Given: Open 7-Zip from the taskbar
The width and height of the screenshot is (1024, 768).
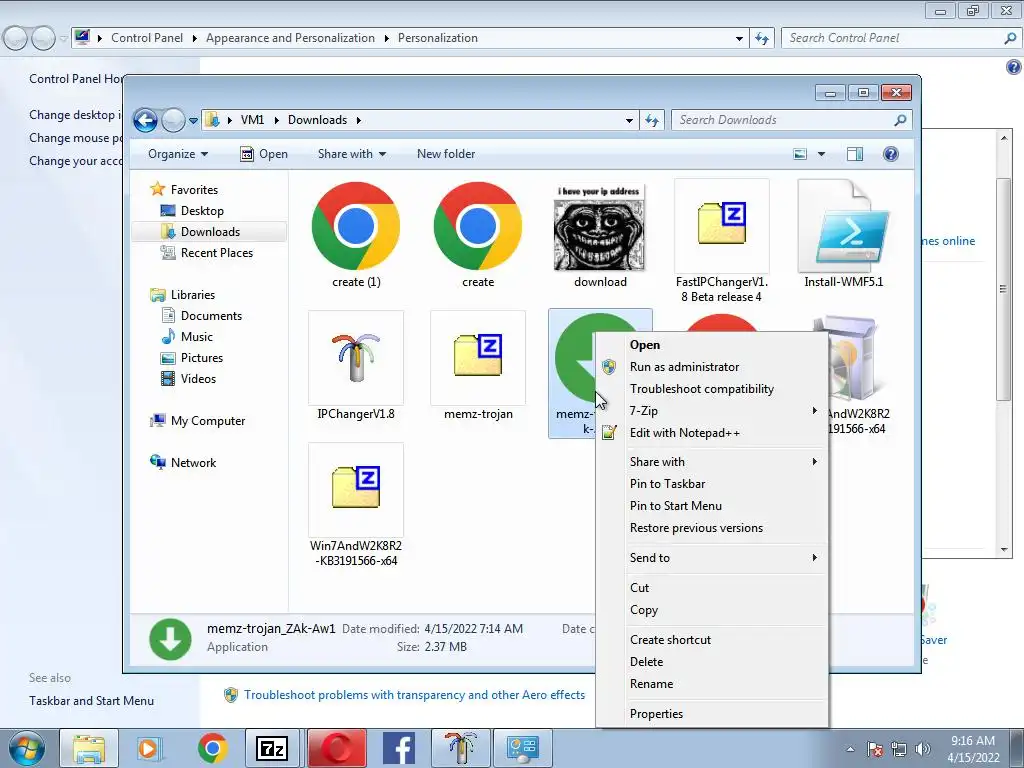Looking at the screenshot, I should (272, 748).
